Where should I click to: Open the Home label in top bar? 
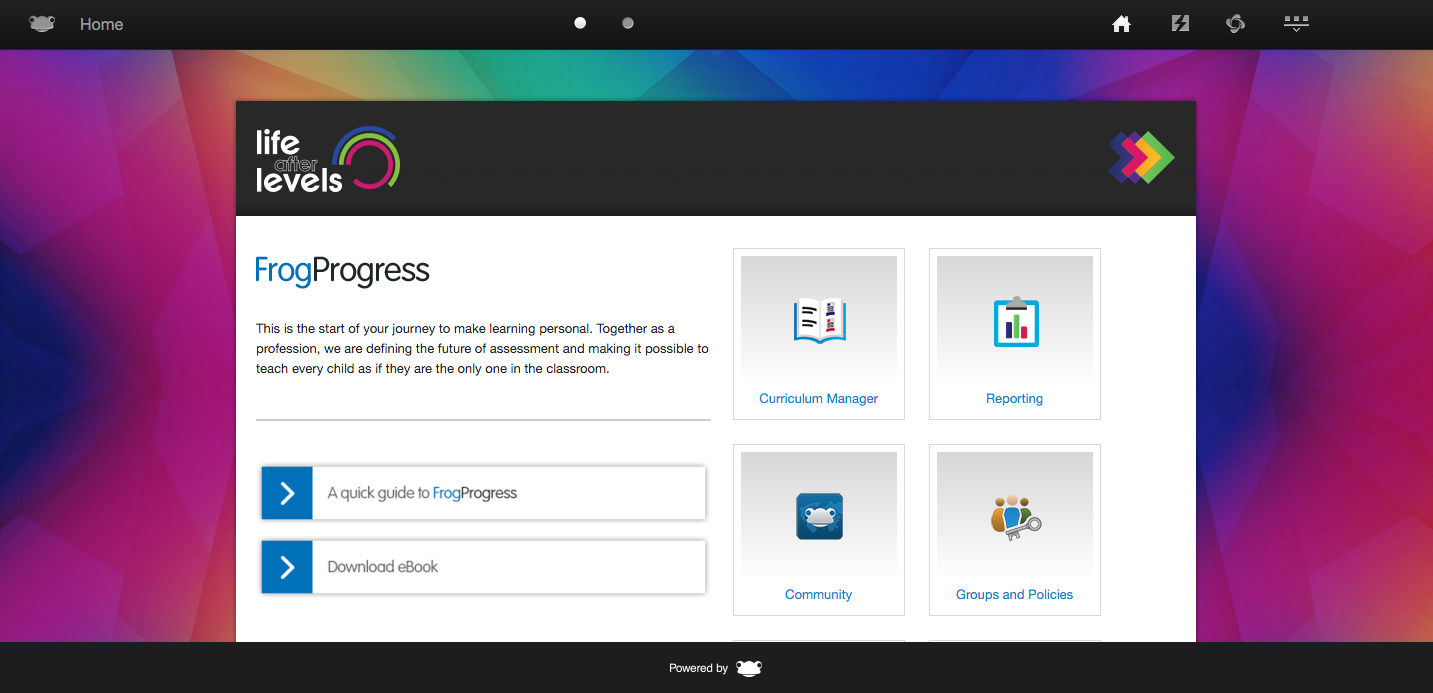coord(101,24)
